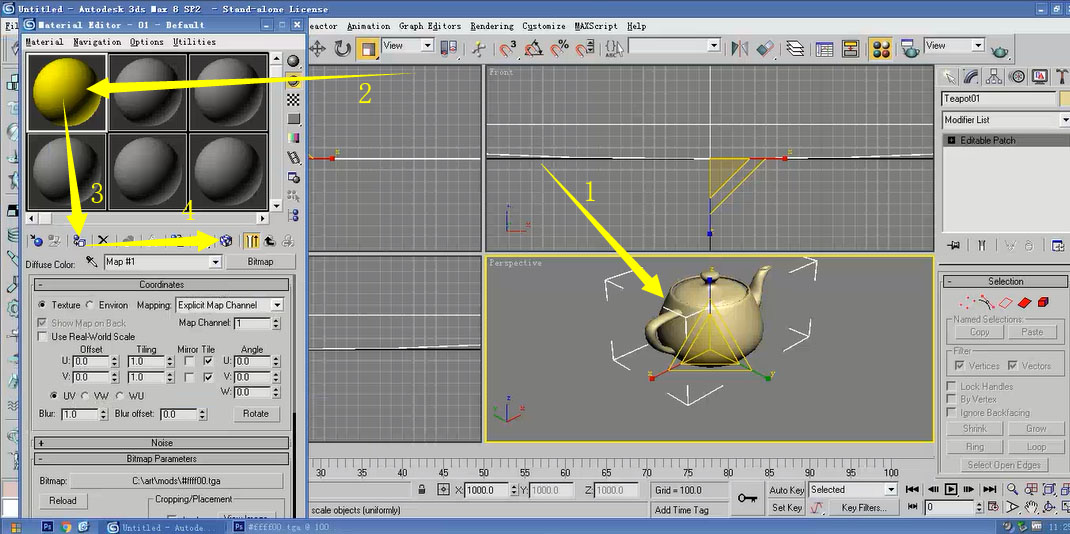This screenshot has height=534, width=1070.
Task: Open the Utilities menu in Material Editor
Action: [x=194, y=42]
